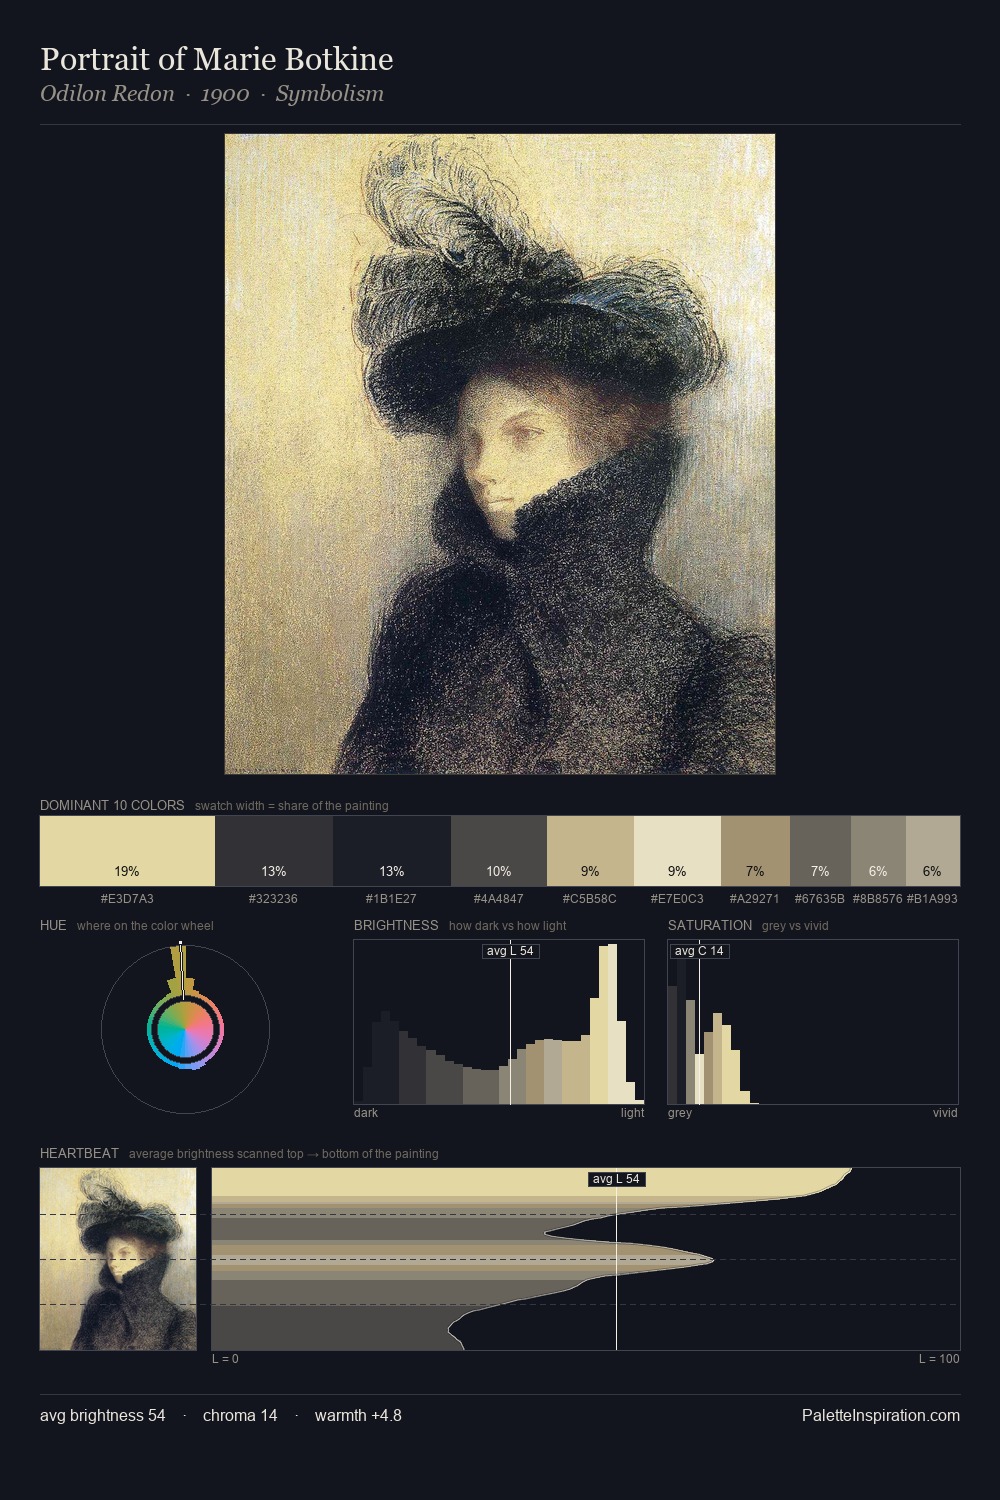1000x1500 pixels.
Task: Click the footer text warmth +4.8
Action: click(x=358, y=1415)
